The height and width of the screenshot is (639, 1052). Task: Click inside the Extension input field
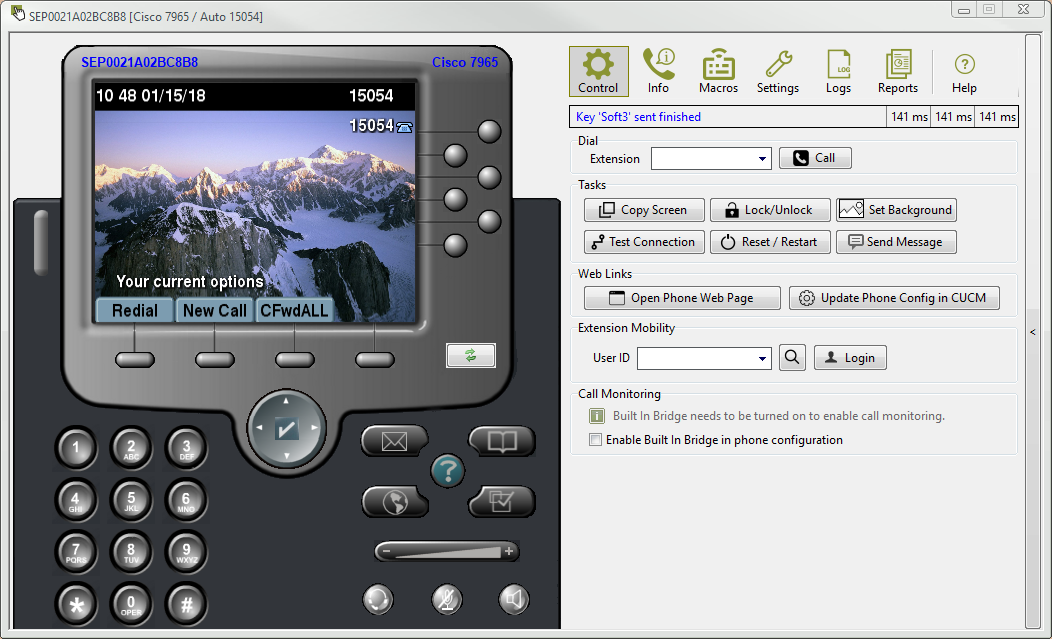[x=703, y=159]
